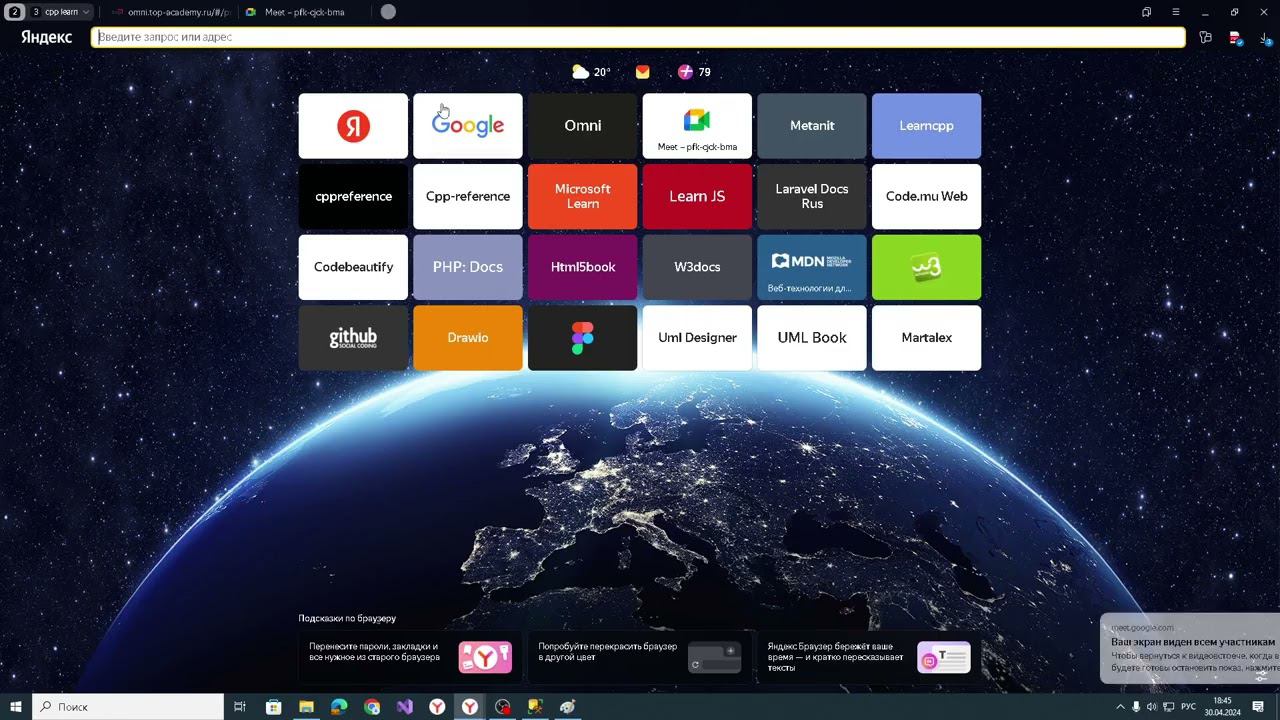Open the volume control in system tray
Image resolution: width=1280 pixels, height=720 pixels.
point(1152,707)
